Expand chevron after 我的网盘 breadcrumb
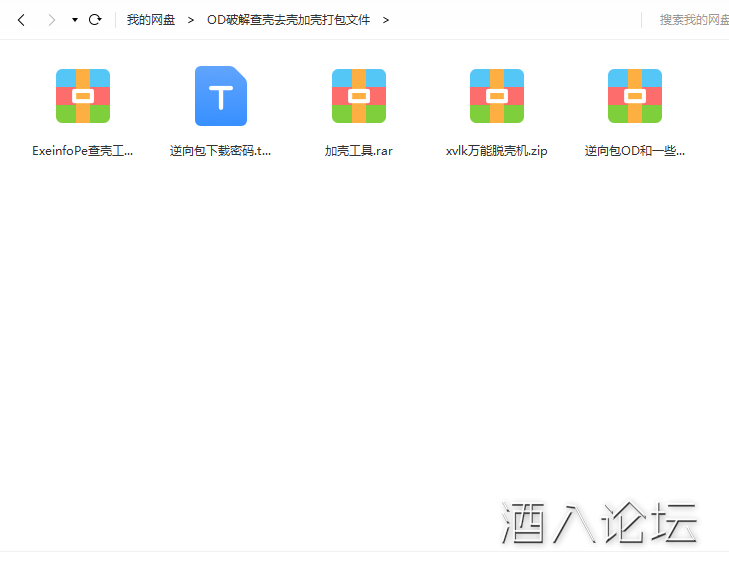Screen dimensions: 729x567 pyautogui.click(x=190, y=20)
